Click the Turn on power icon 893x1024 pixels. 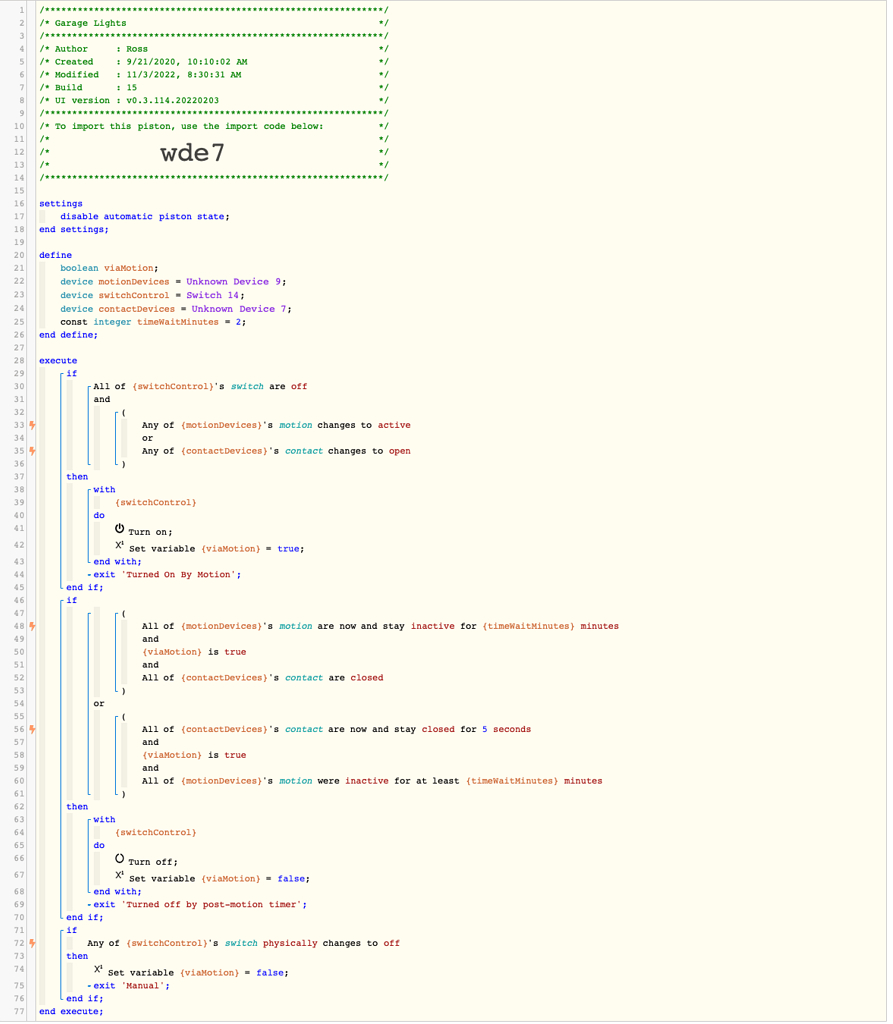pos(119,528)
